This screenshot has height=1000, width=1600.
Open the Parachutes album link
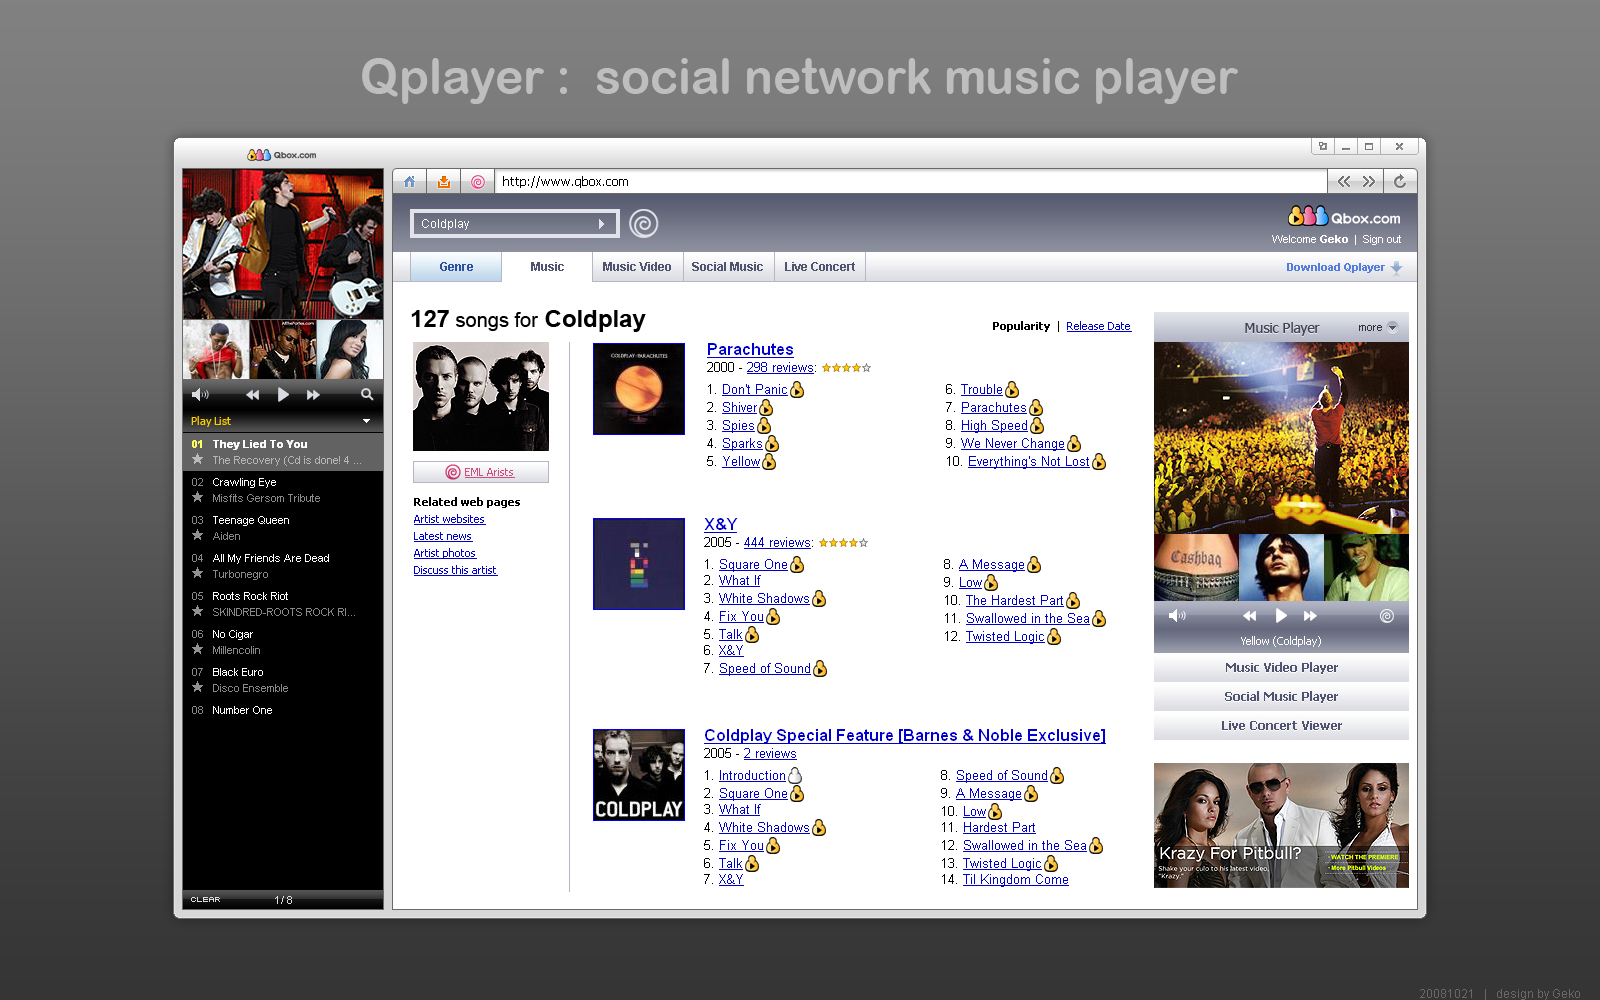(750, 349)
